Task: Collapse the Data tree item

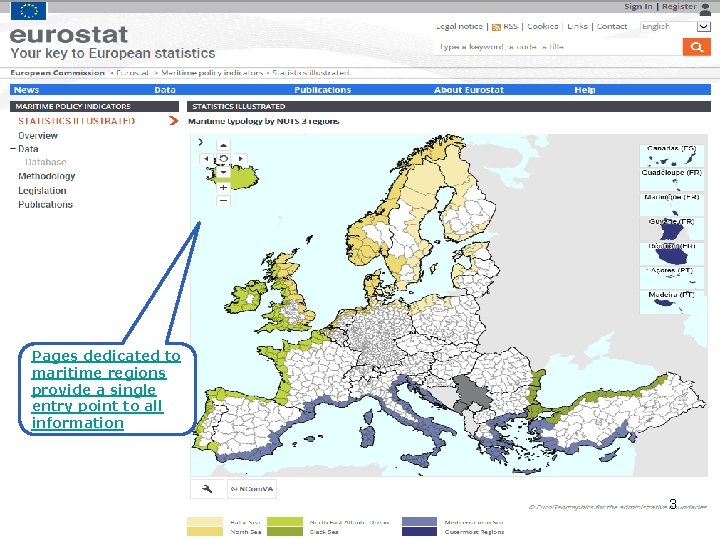Action: (x=13, y=149)
